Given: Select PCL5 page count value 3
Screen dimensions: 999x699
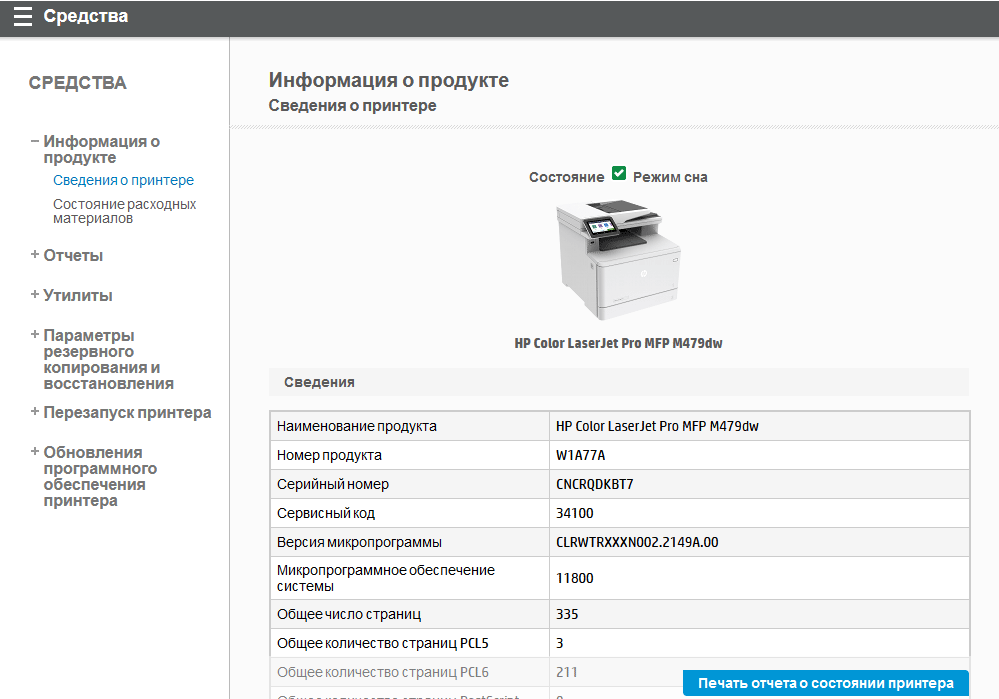Looking at the screenshot, I should (559, 643).
